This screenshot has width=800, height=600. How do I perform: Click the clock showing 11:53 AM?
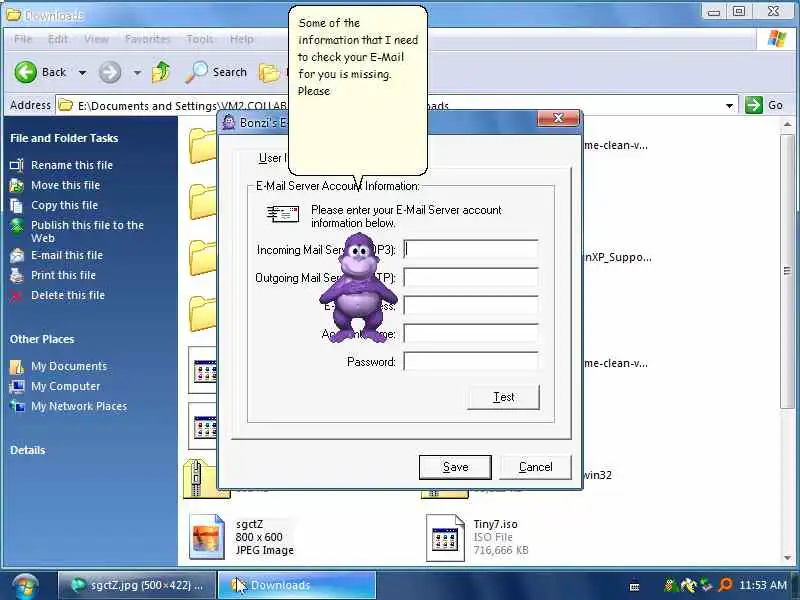tap(762, 585)
